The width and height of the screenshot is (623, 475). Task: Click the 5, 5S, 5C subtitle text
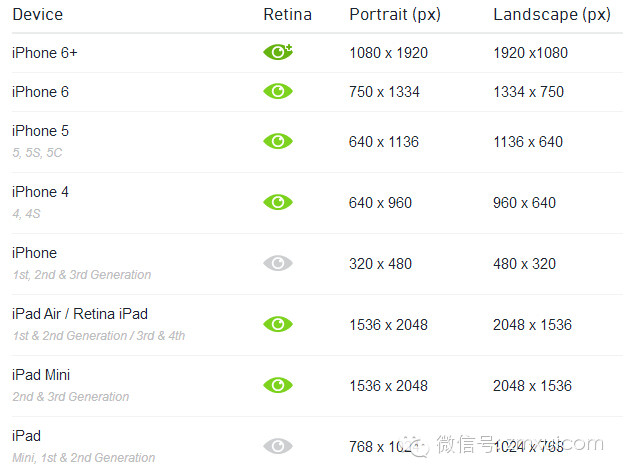point(39,153)
